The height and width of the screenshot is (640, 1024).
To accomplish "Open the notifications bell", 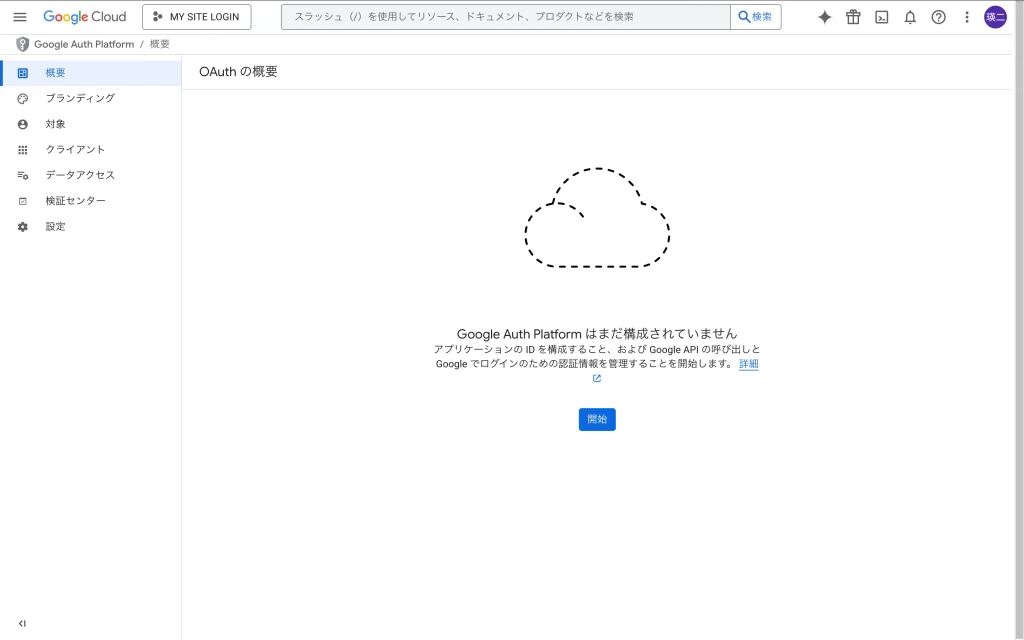I will point(910,17).
